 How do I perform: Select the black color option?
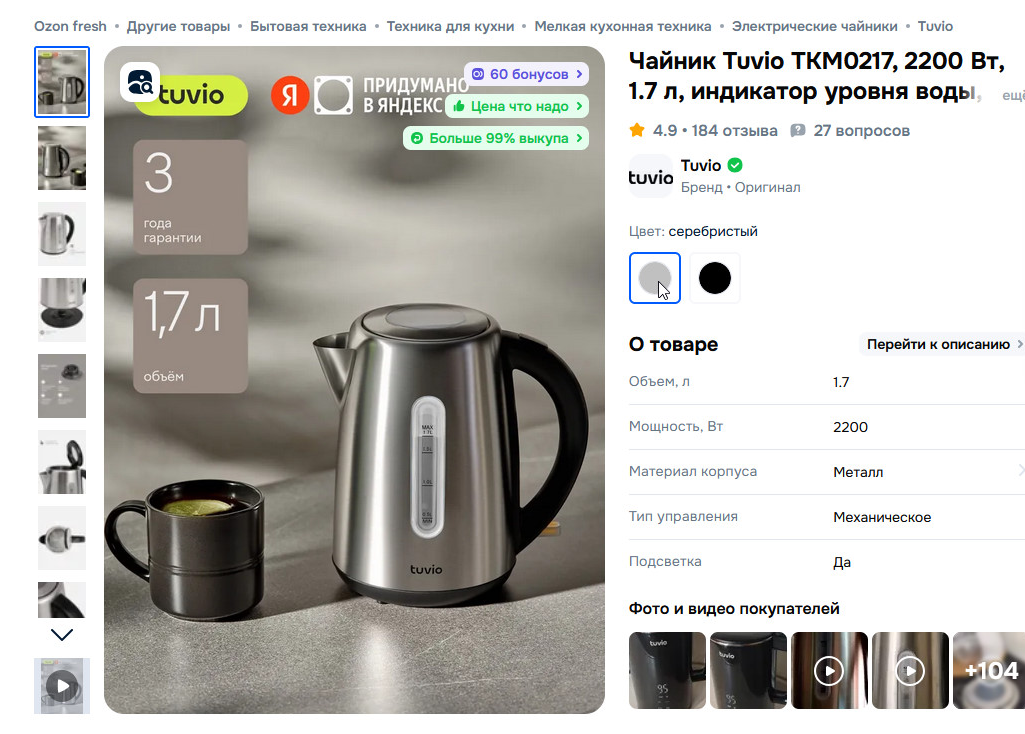(x=714, y=278)
